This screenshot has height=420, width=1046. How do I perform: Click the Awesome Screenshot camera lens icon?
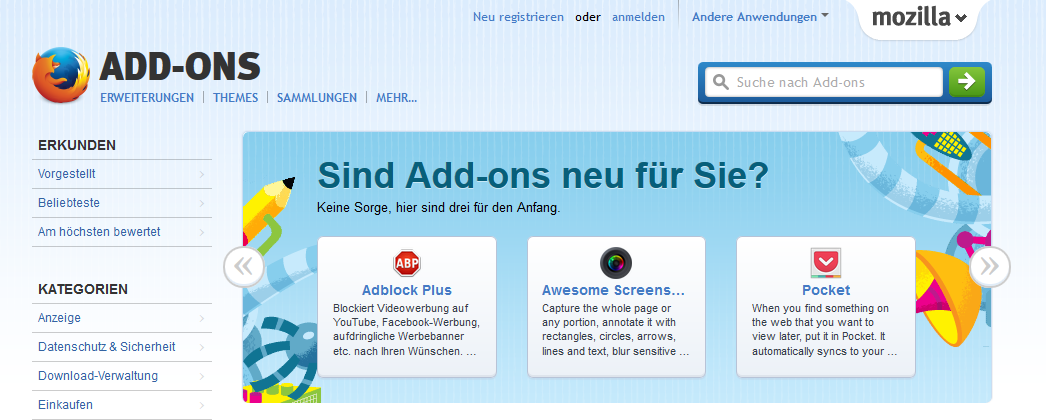point(616,263)
